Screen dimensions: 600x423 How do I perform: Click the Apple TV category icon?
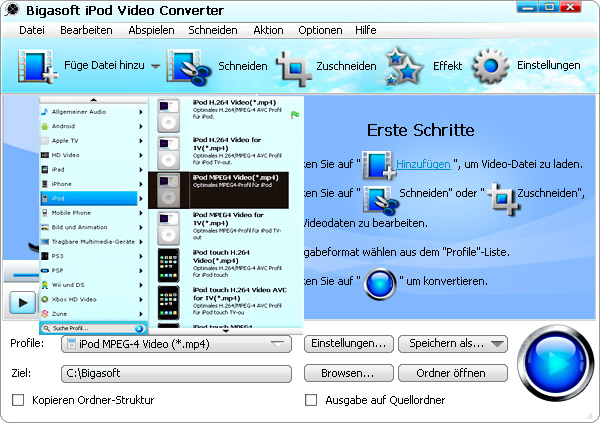(x=45, y=141)
